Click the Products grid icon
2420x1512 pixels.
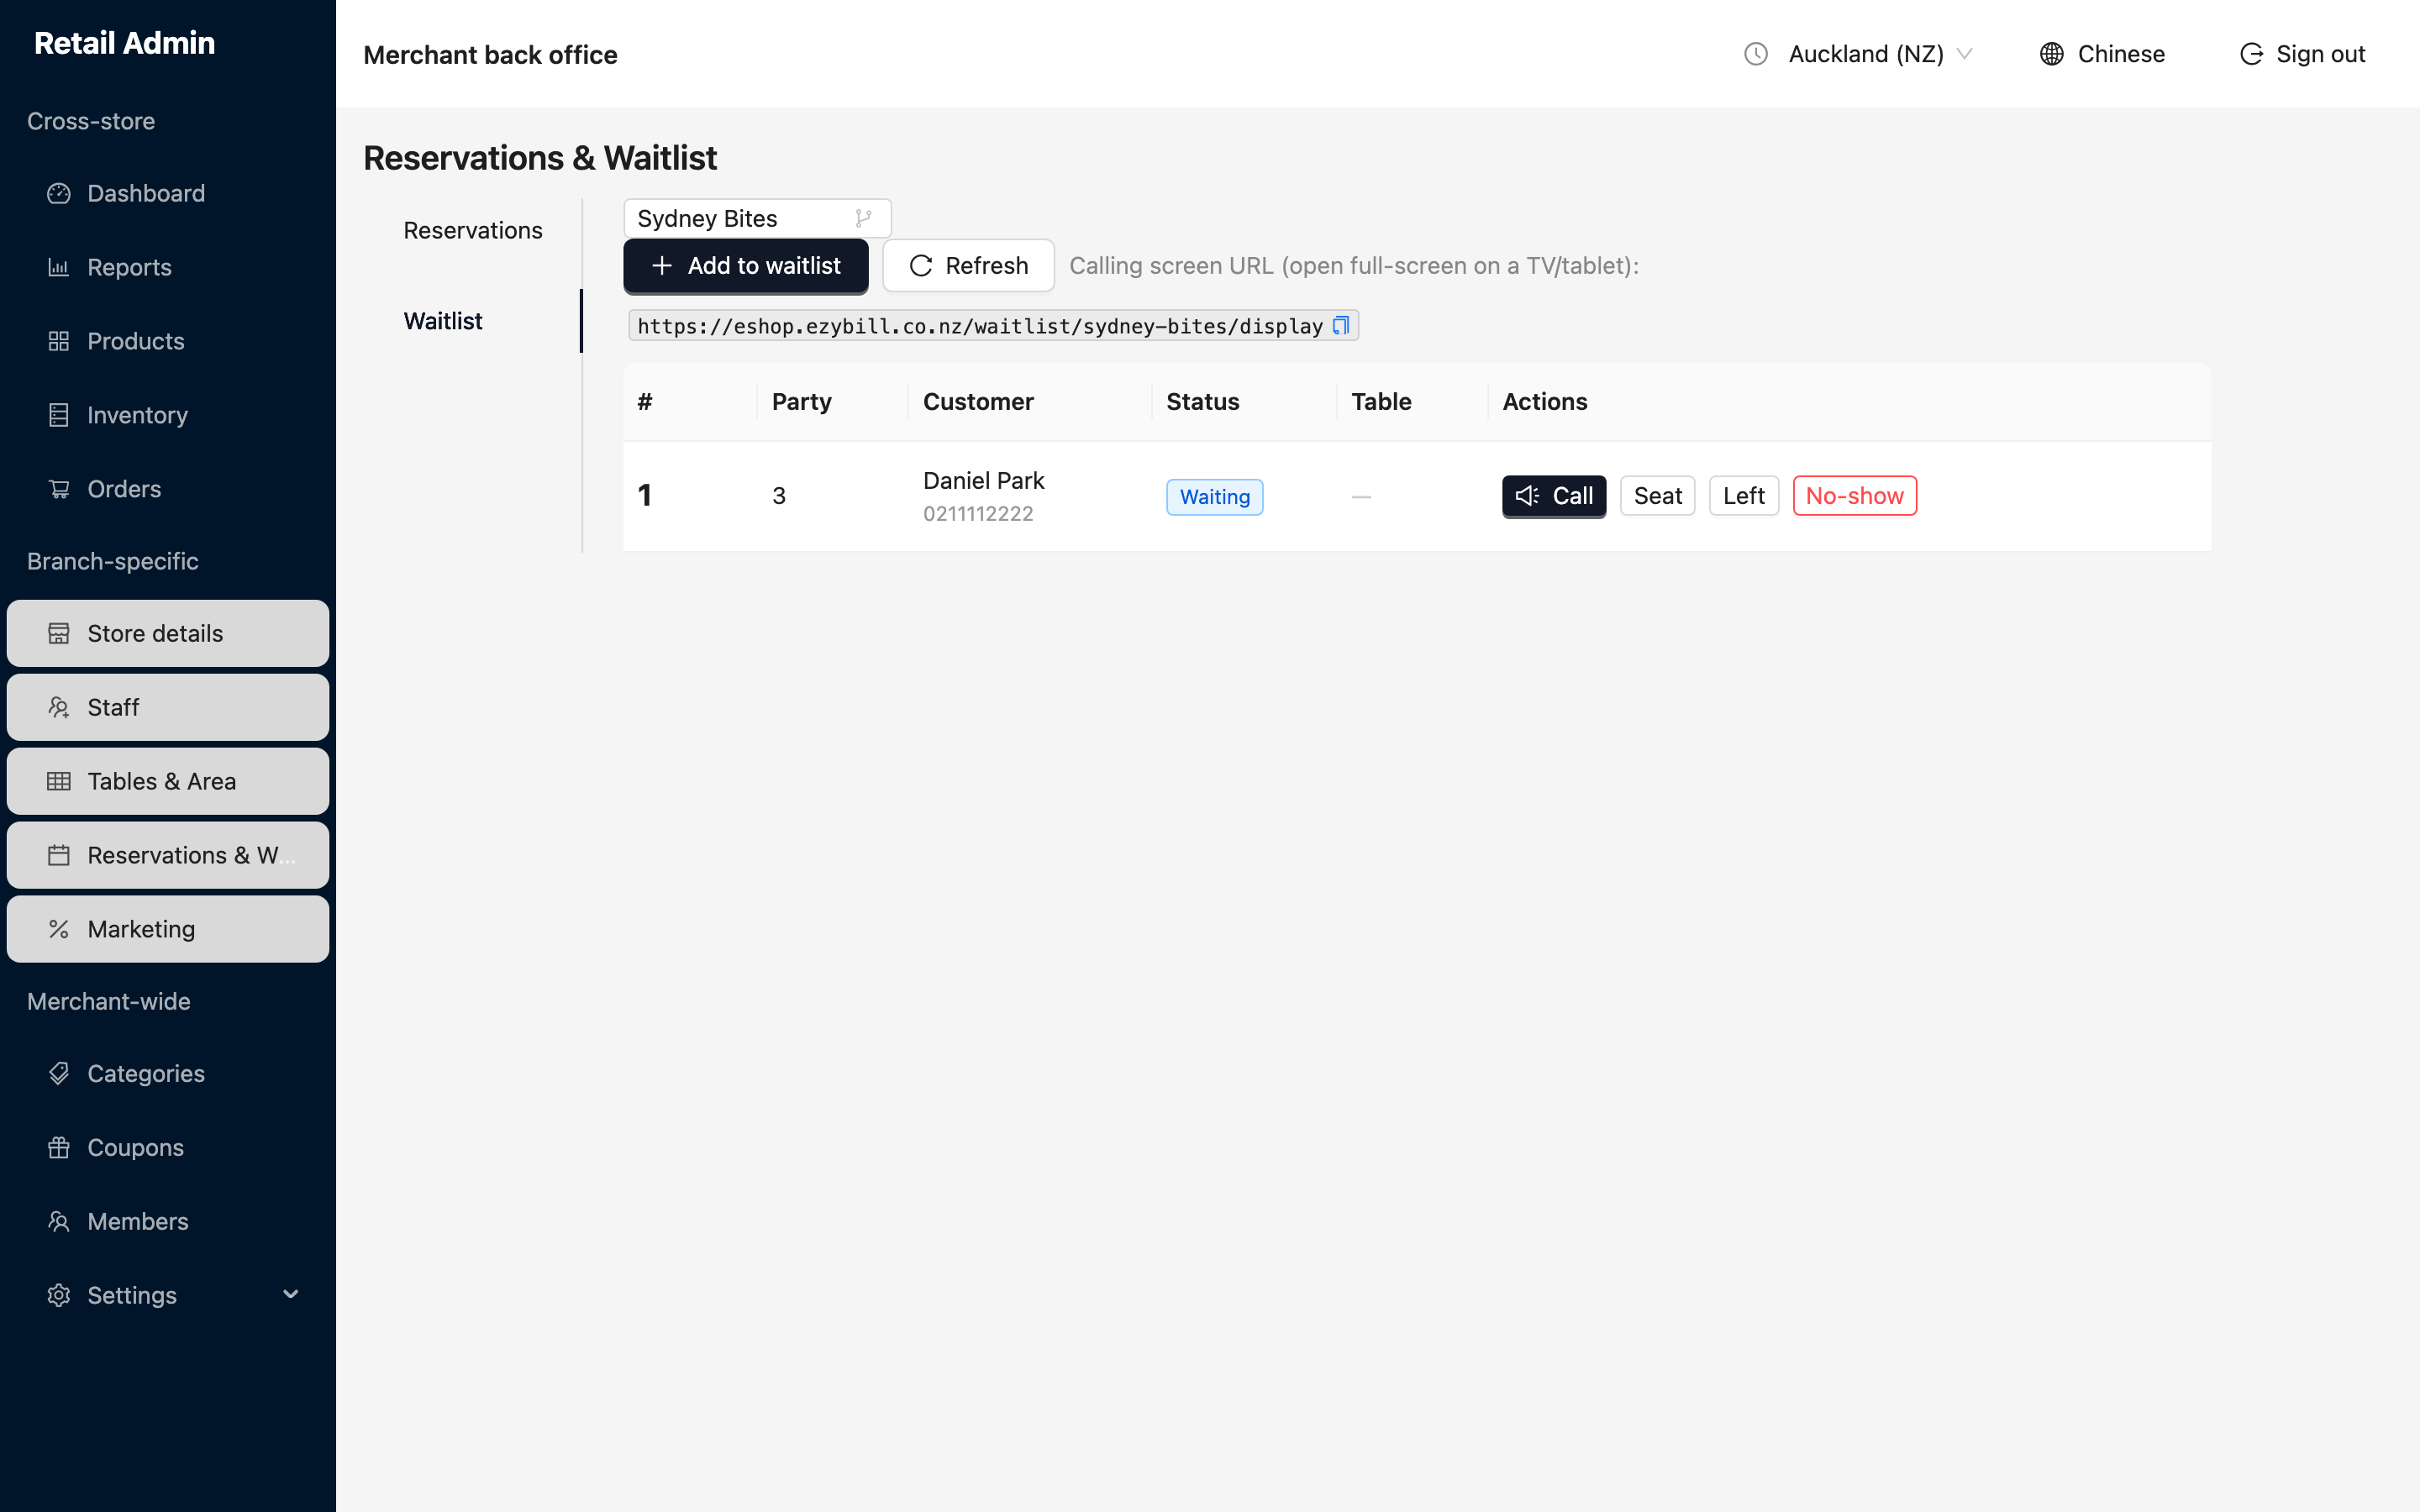pyautogui.click(x=59, y=341)
